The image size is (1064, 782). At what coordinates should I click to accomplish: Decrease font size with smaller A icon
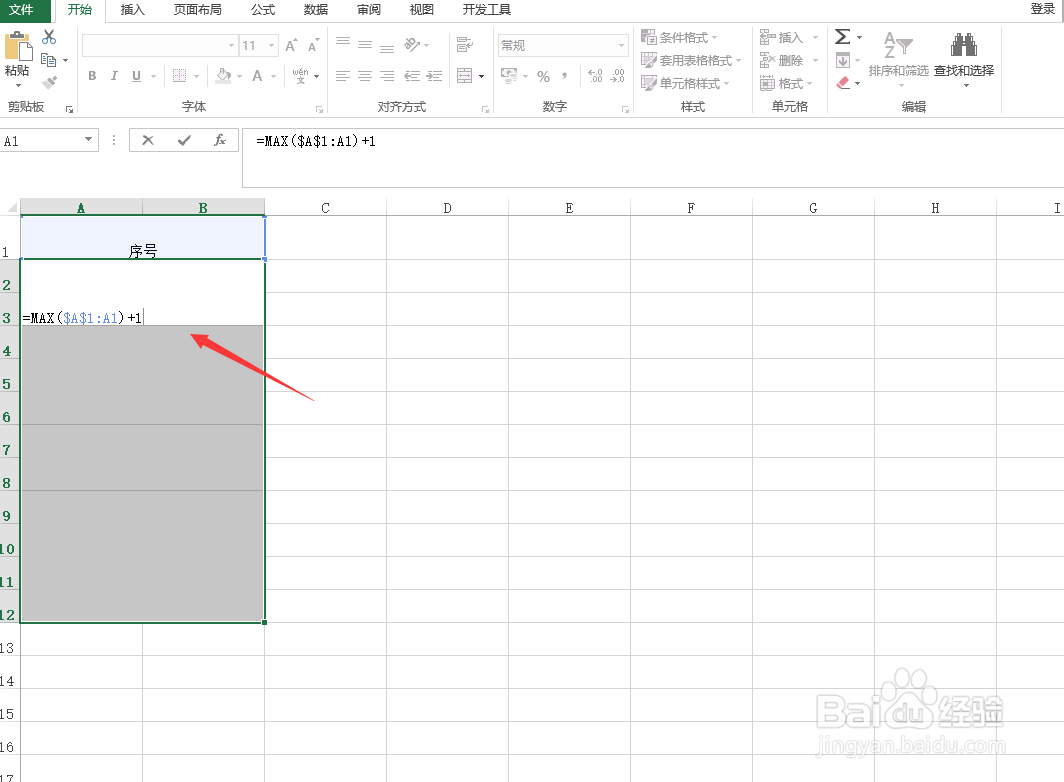click(x=313, y=45)
